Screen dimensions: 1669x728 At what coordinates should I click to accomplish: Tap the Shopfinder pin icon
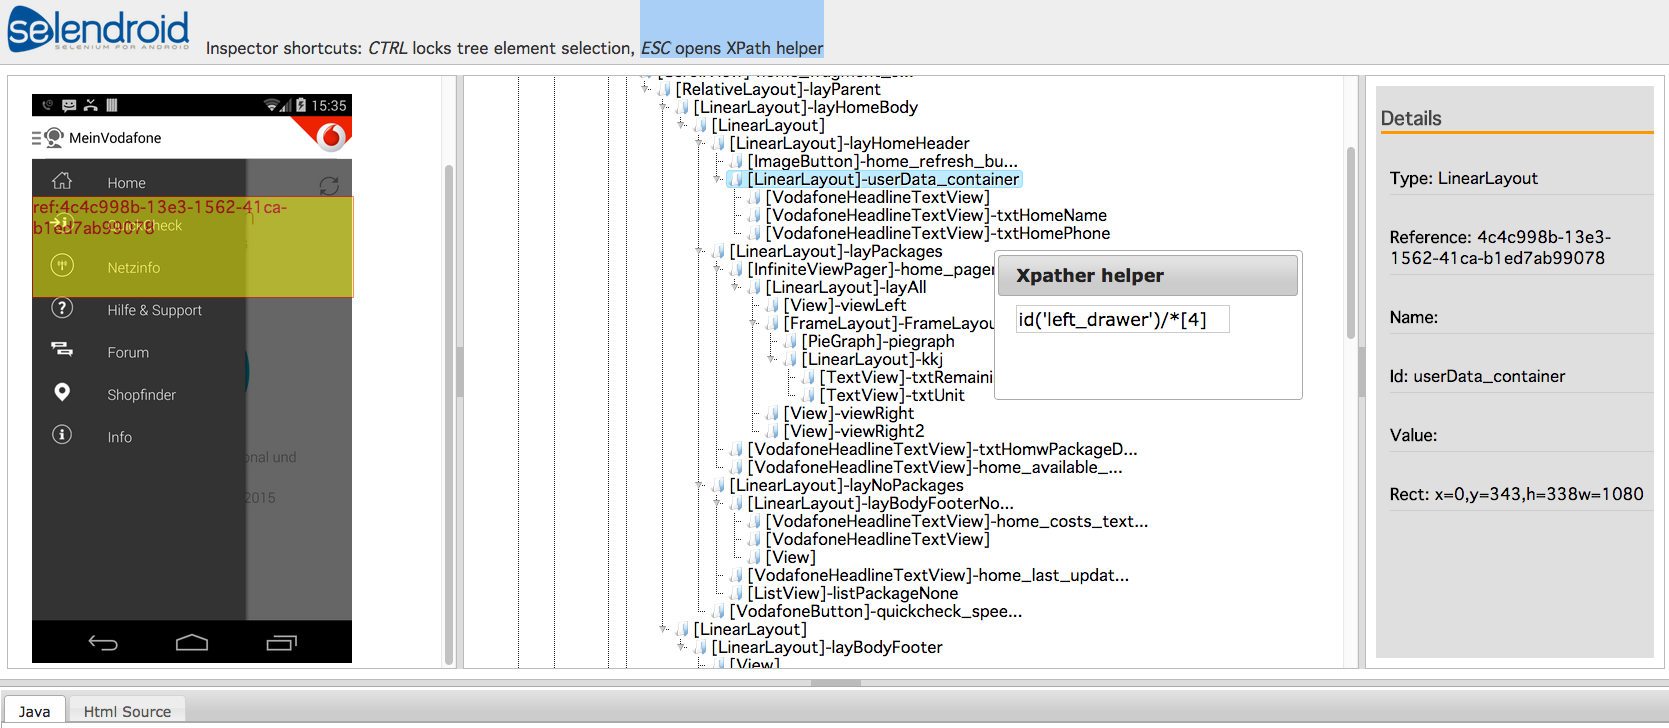(62, 392)
